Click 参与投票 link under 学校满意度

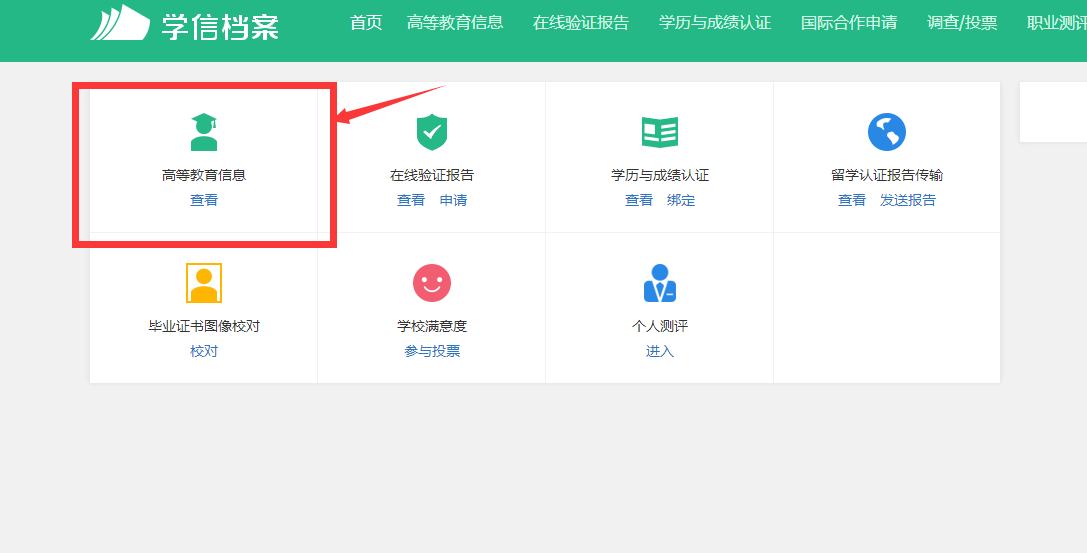pyautogui.click(x=432, y=351)
